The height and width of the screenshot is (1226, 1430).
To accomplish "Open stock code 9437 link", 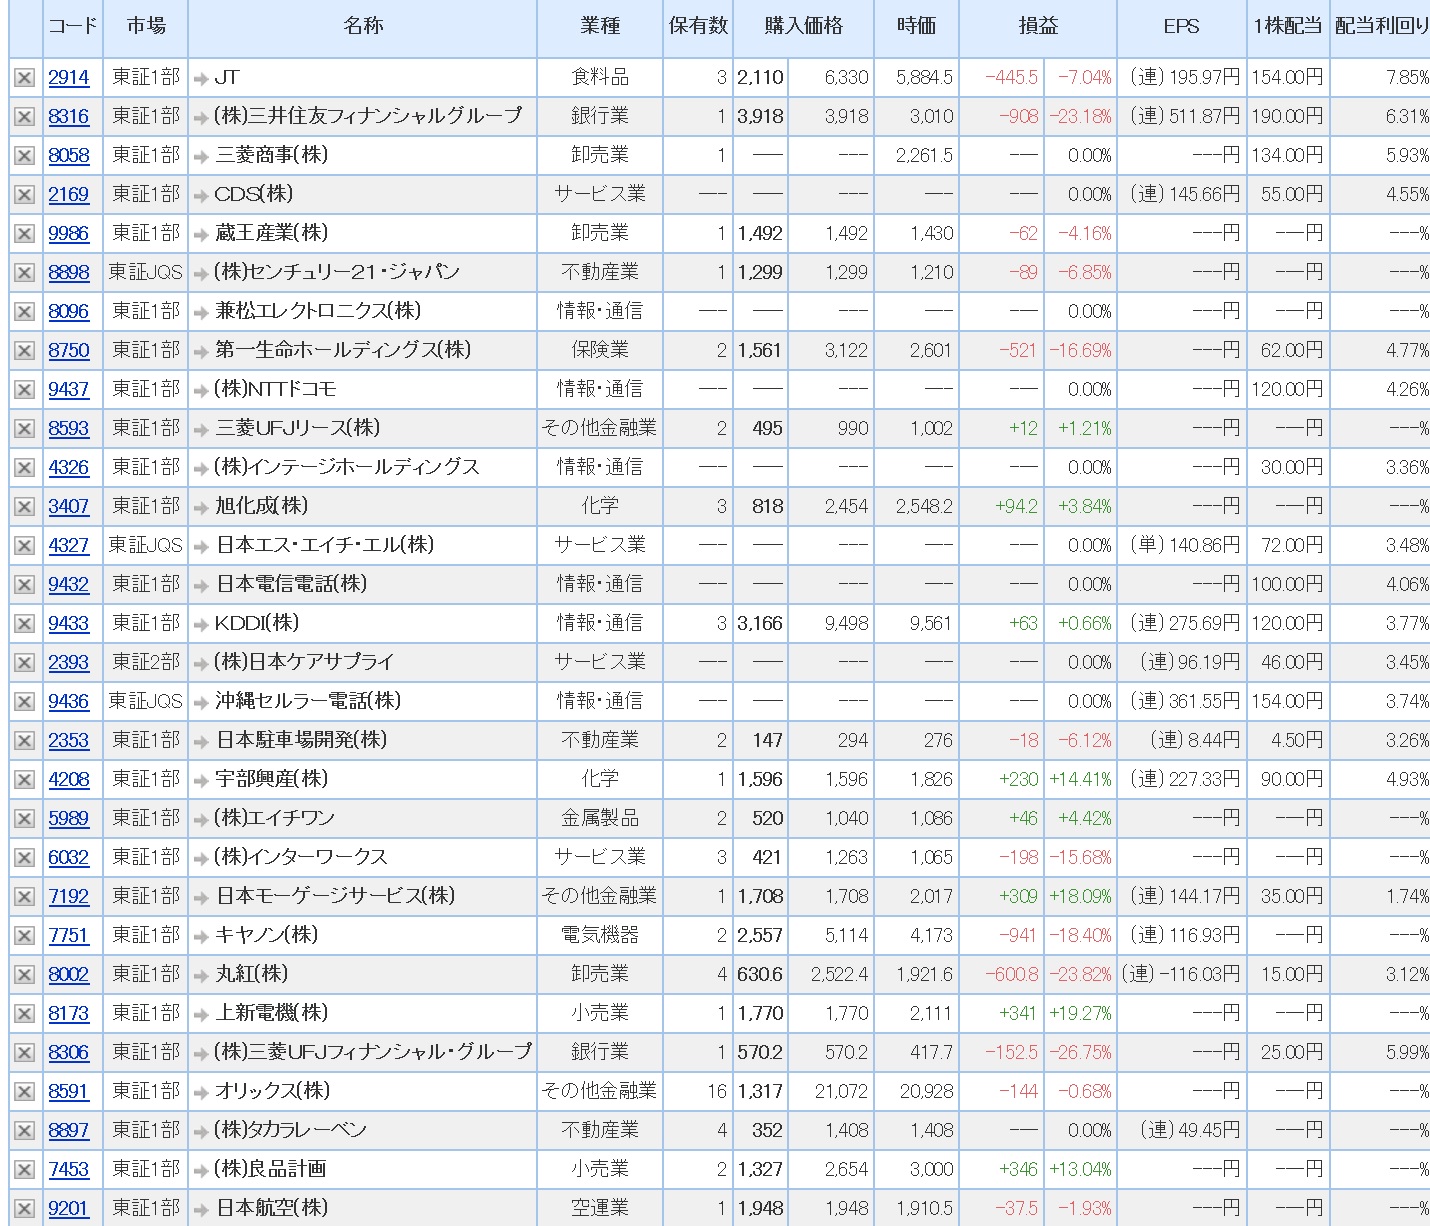I will click(69, 389).
